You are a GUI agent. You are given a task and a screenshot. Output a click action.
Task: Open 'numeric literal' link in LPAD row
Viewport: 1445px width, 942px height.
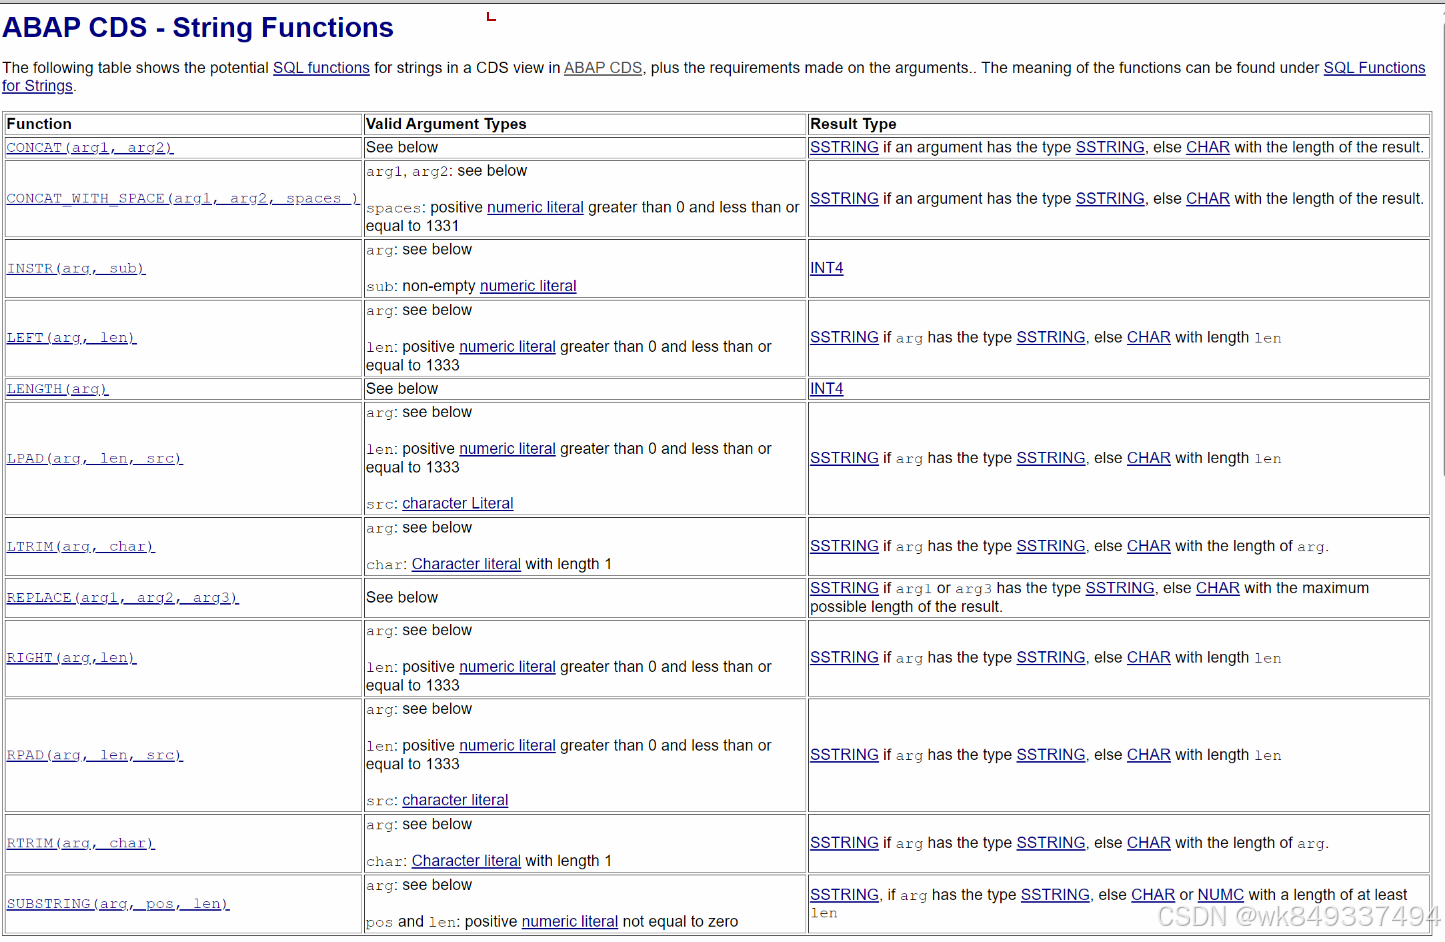[507, 449]
